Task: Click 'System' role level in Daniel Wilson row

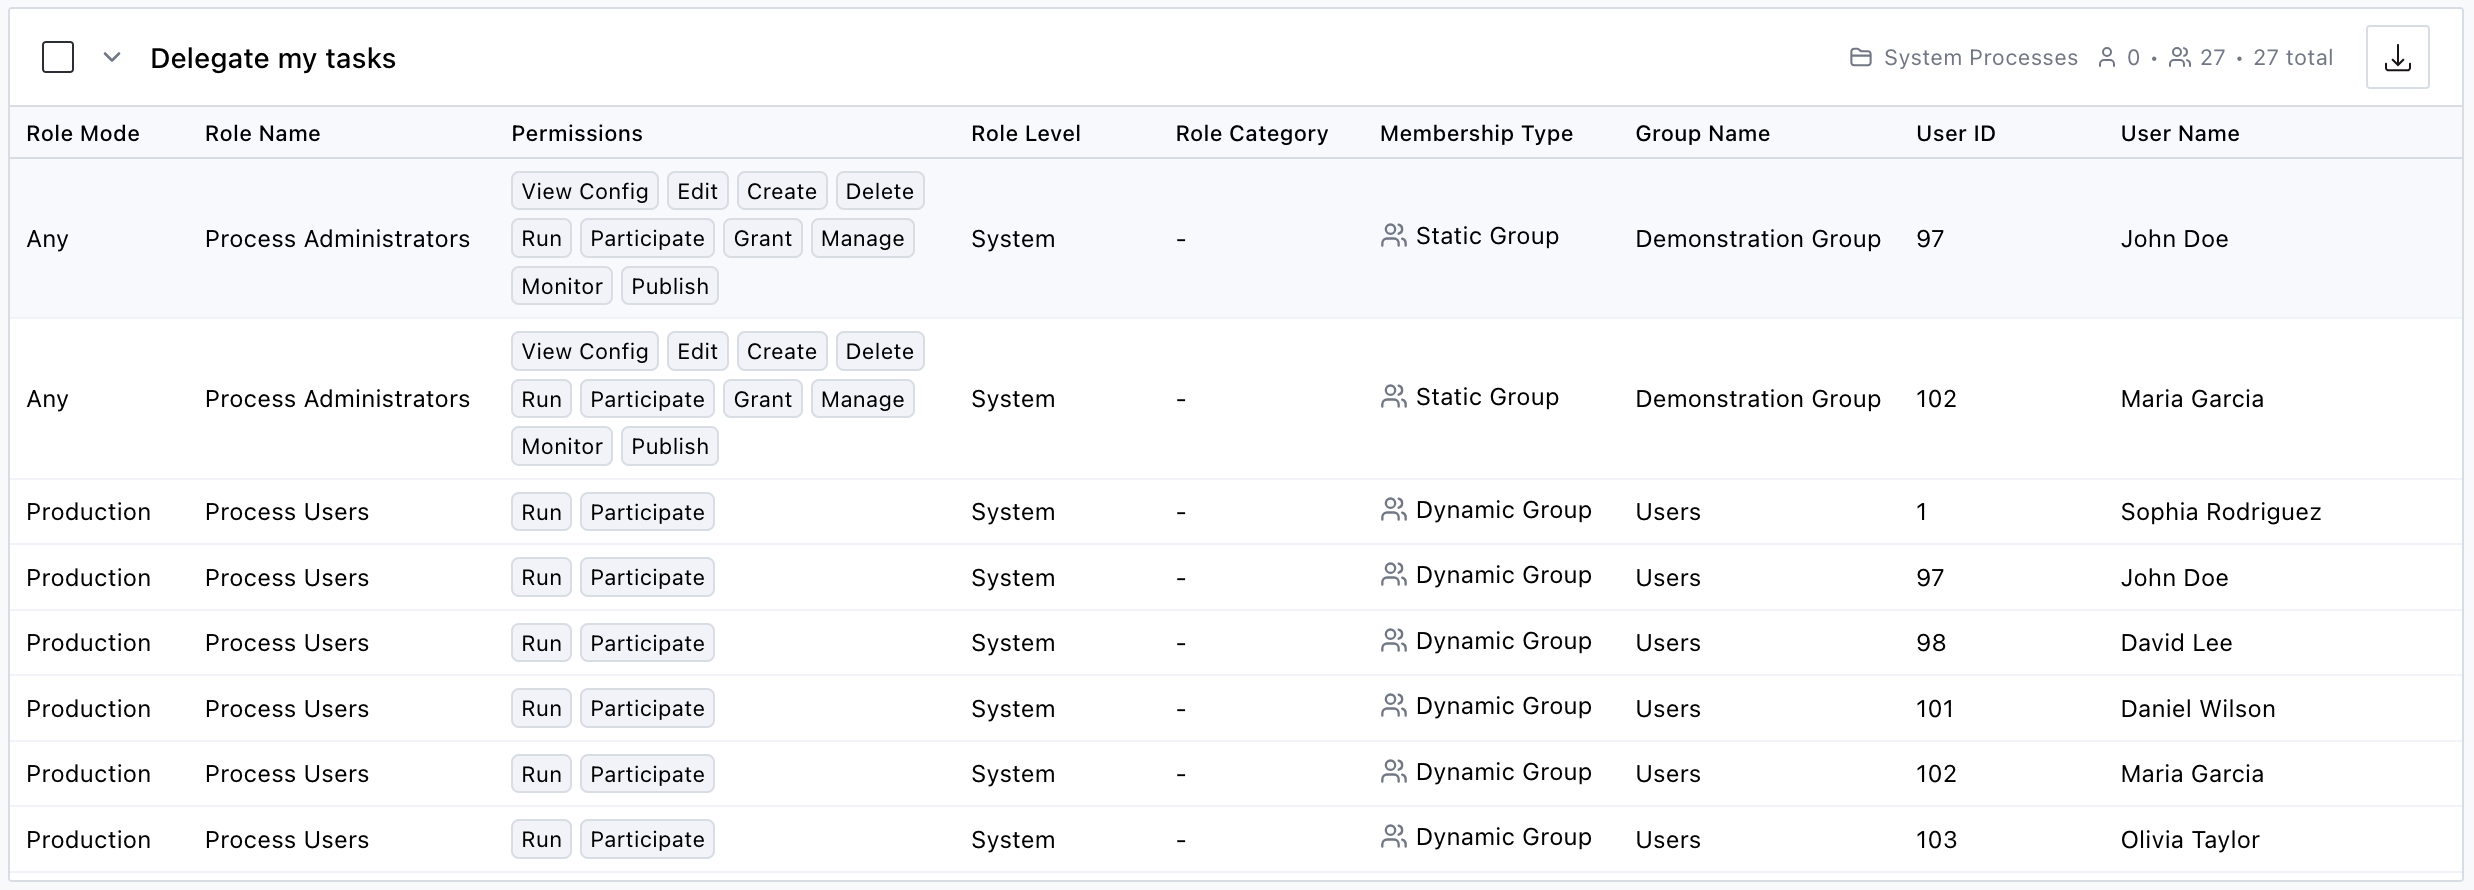Action: pyautogui.click(x=1013, y=709)
